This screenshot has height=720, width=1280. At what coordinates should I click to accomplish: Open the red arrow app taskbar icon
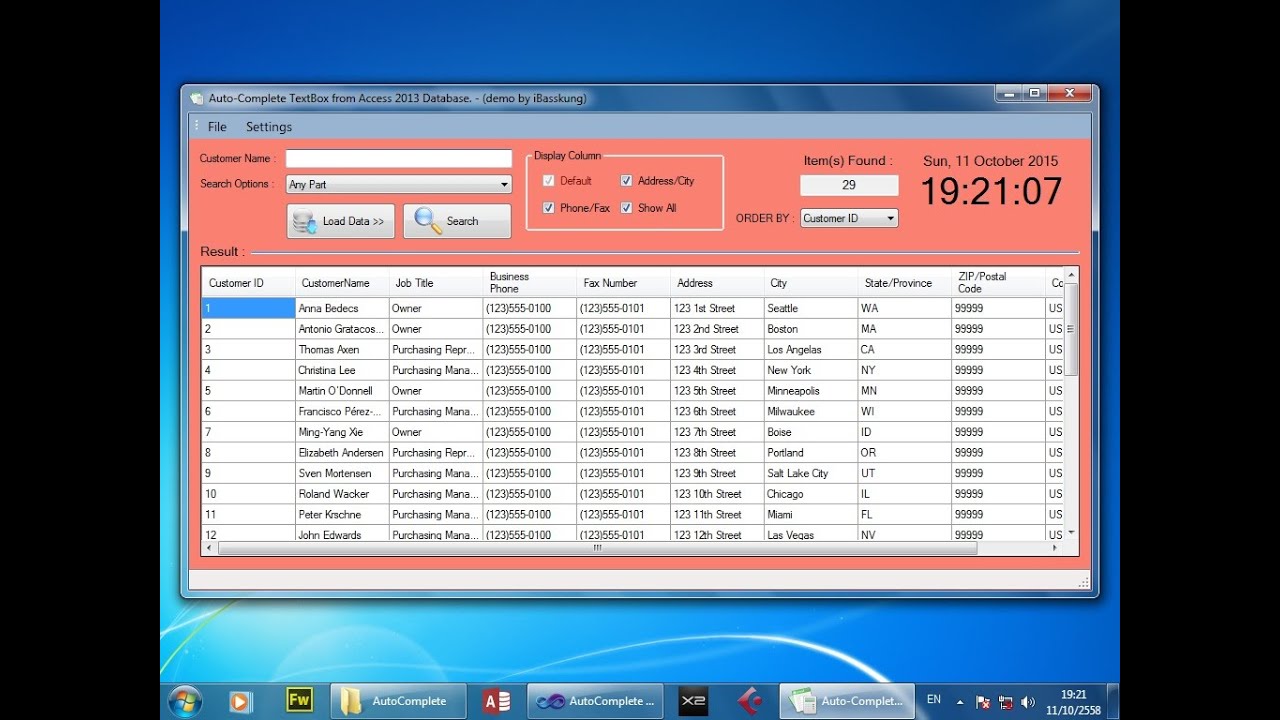click(750, 701)
